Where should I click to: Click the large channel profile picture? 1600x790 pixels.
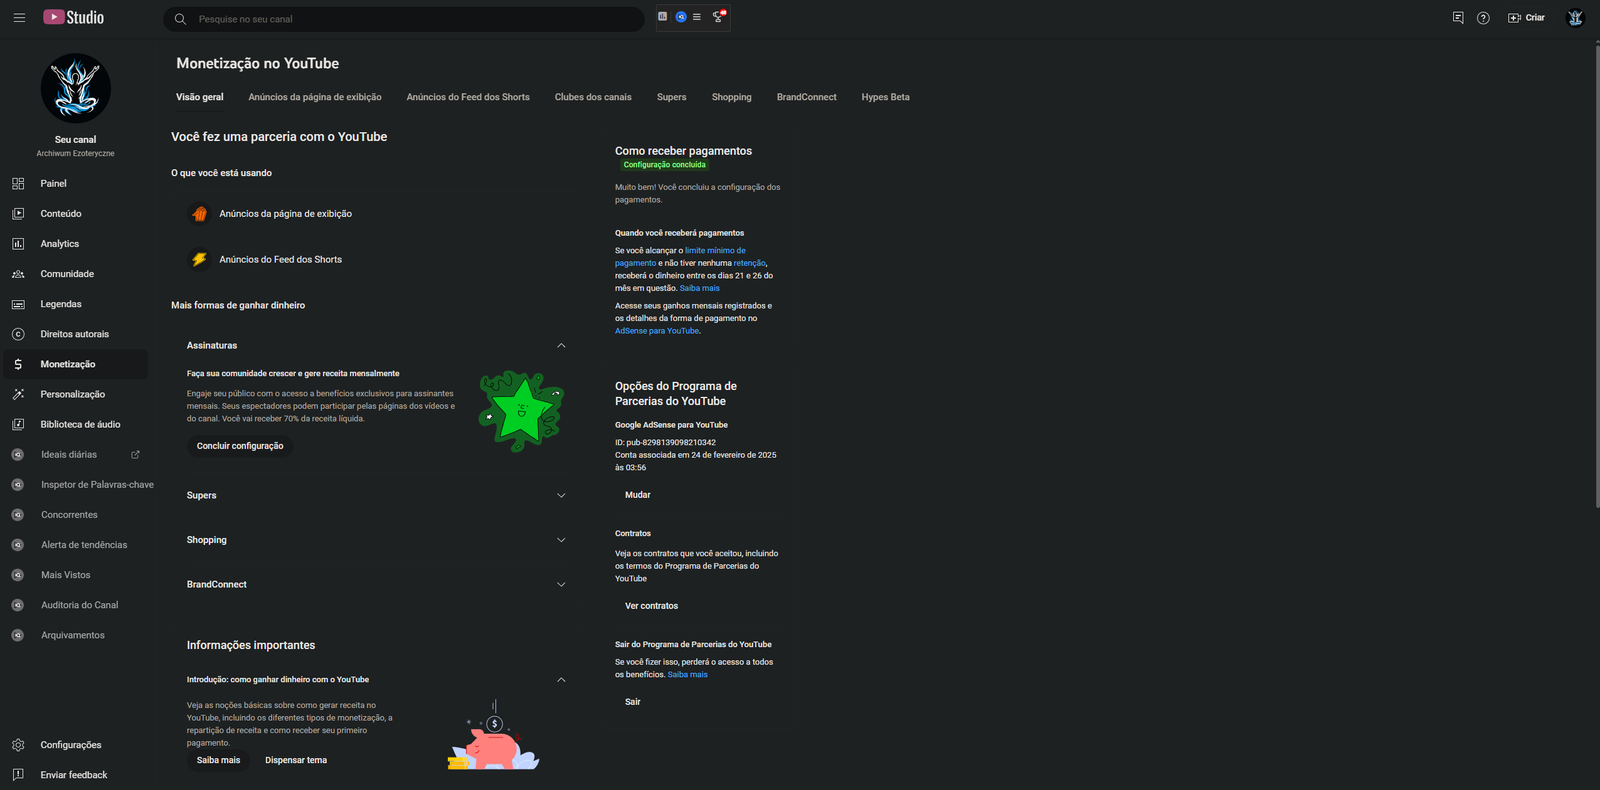click(x=76, y=88)
